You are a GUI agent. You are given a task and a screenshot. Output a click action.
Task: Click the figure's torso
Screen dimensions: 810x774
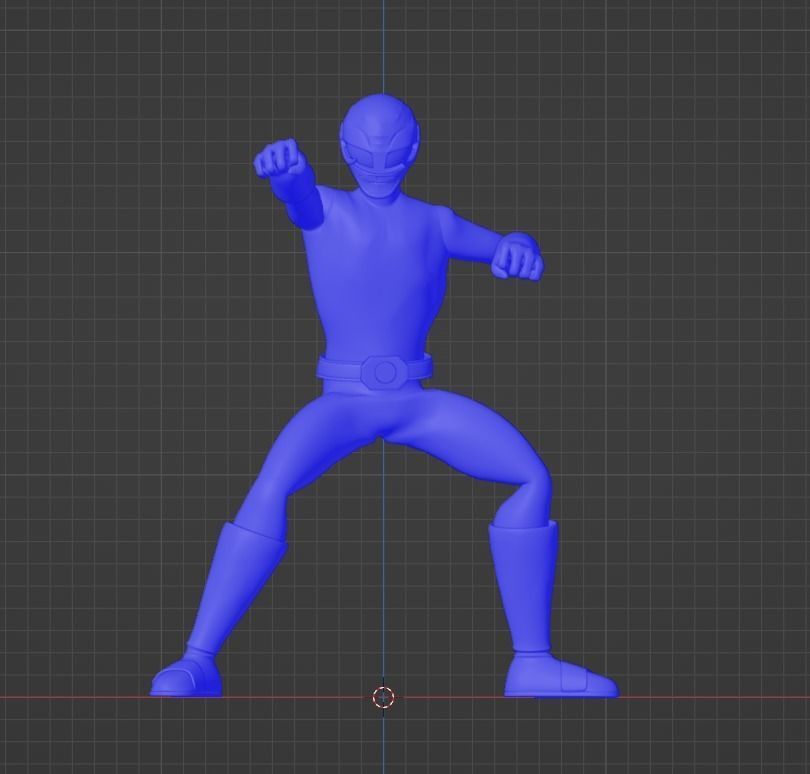click(x=379, y=274)
